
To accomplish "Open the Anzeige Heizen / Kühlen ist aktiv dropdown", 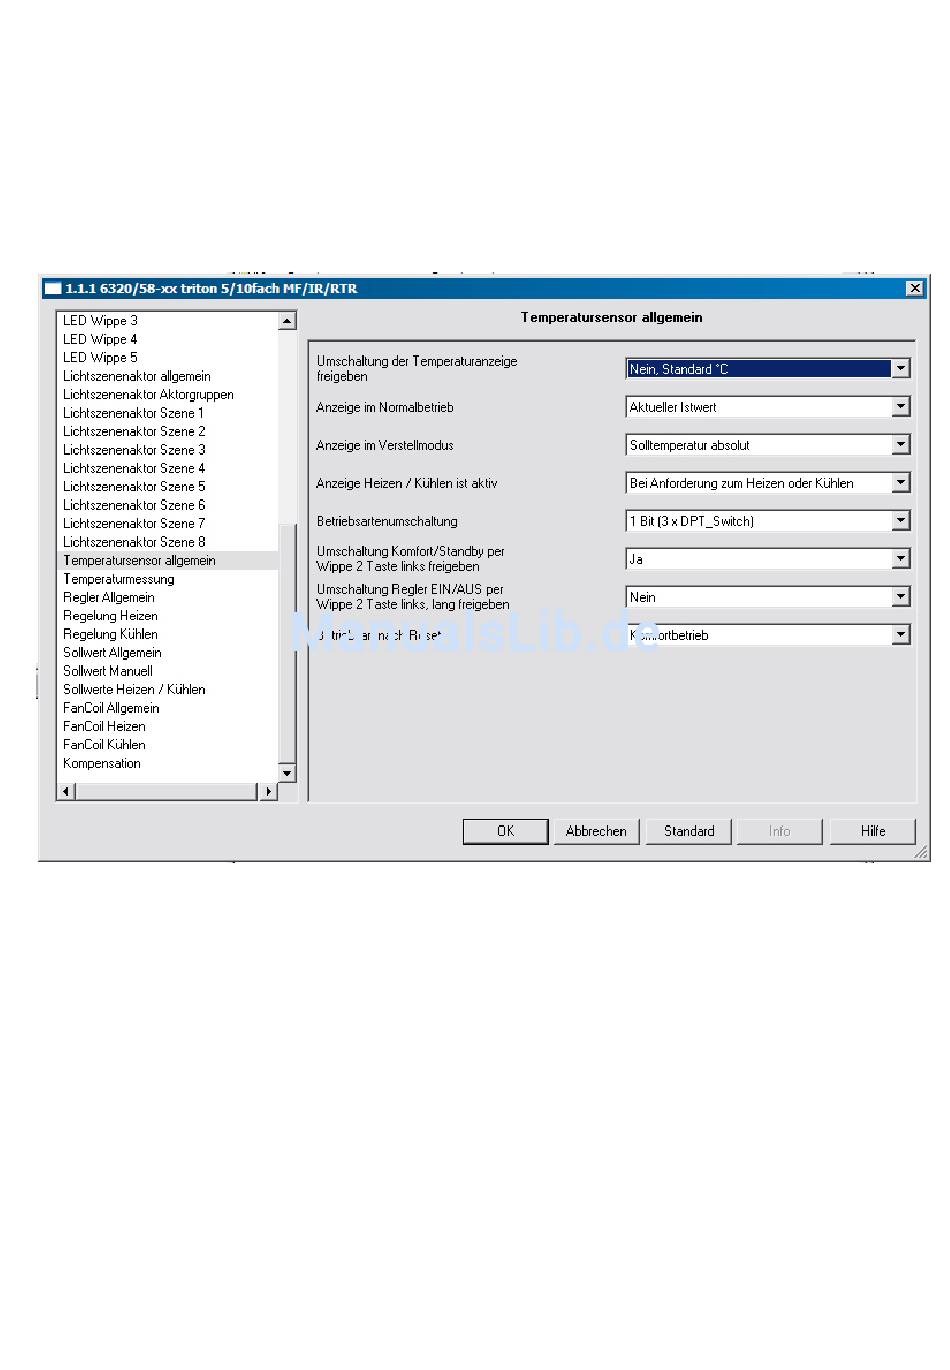I will point(768,483).
